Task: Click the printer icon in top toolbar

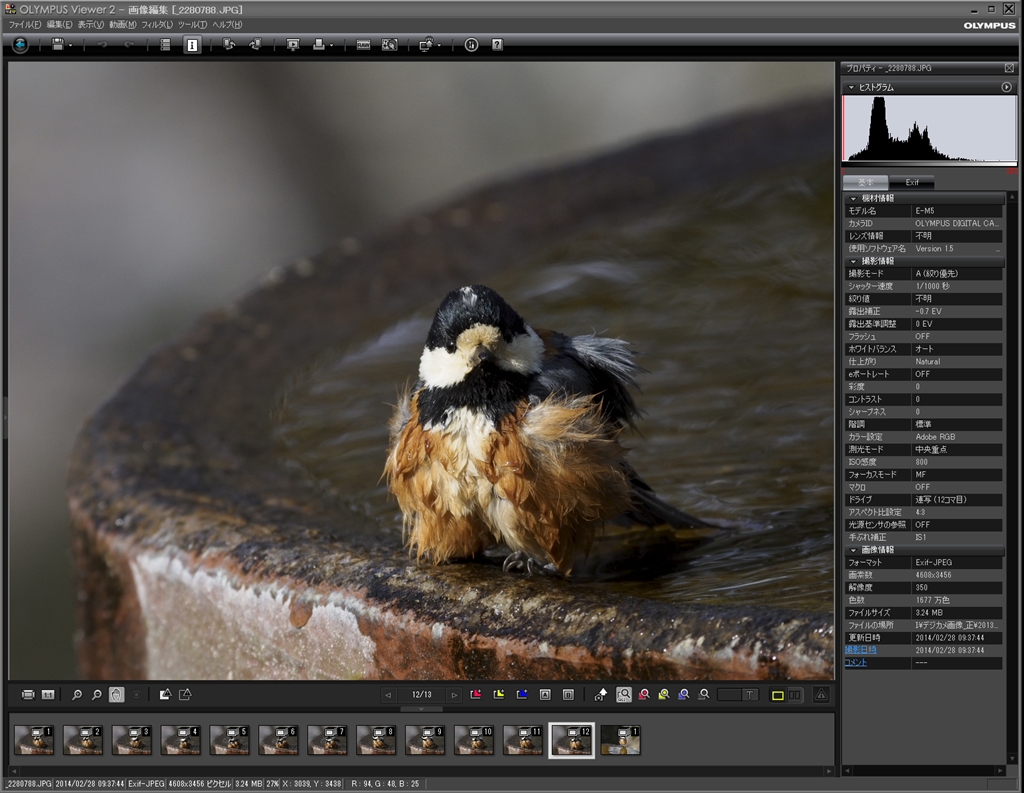Action: 319,45
